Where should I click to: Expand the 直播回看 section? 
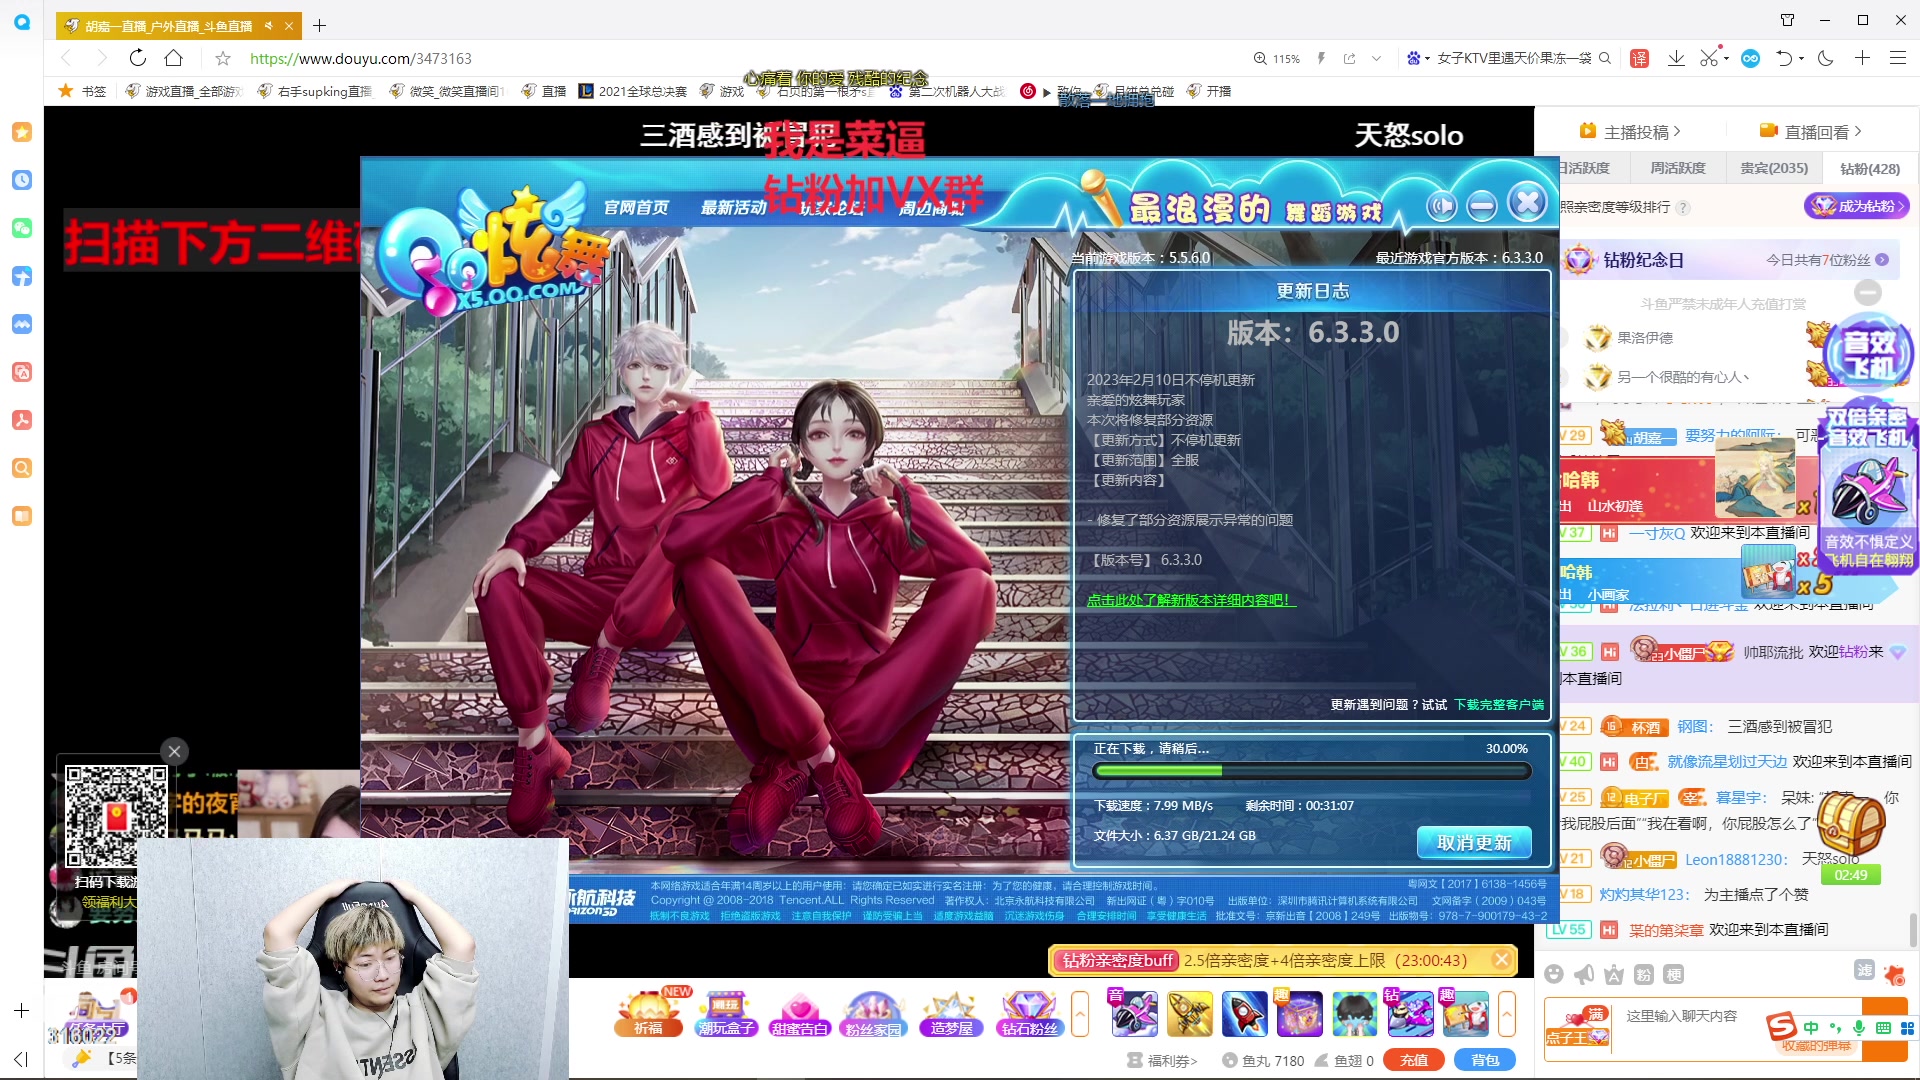point(1811,131)
